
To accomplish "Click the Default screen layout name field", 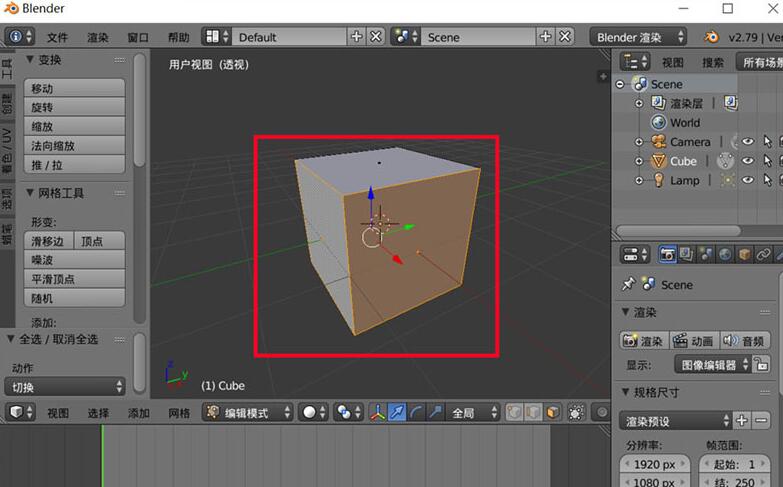I will point(290,37).
